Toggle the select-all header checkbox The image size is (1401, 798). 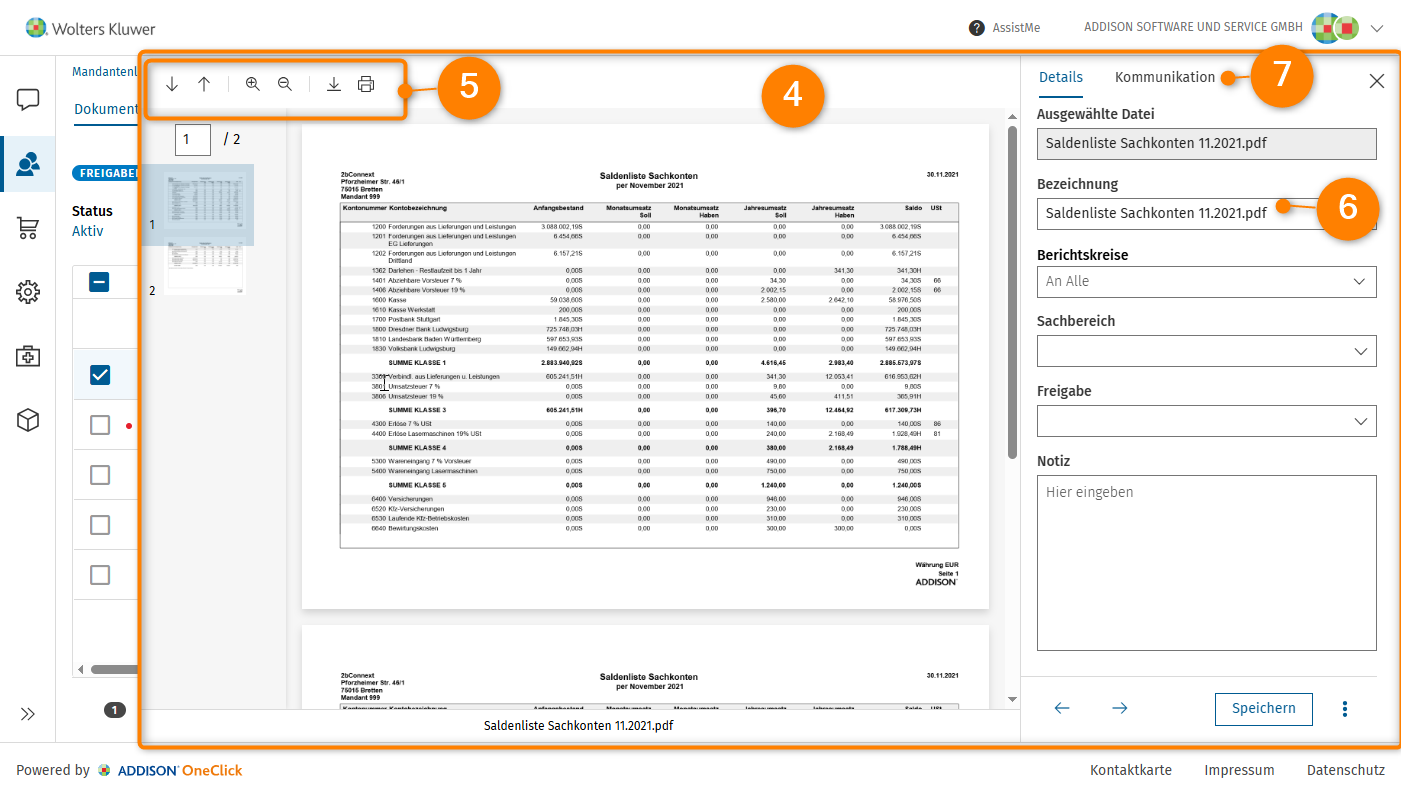coord(100,282)
